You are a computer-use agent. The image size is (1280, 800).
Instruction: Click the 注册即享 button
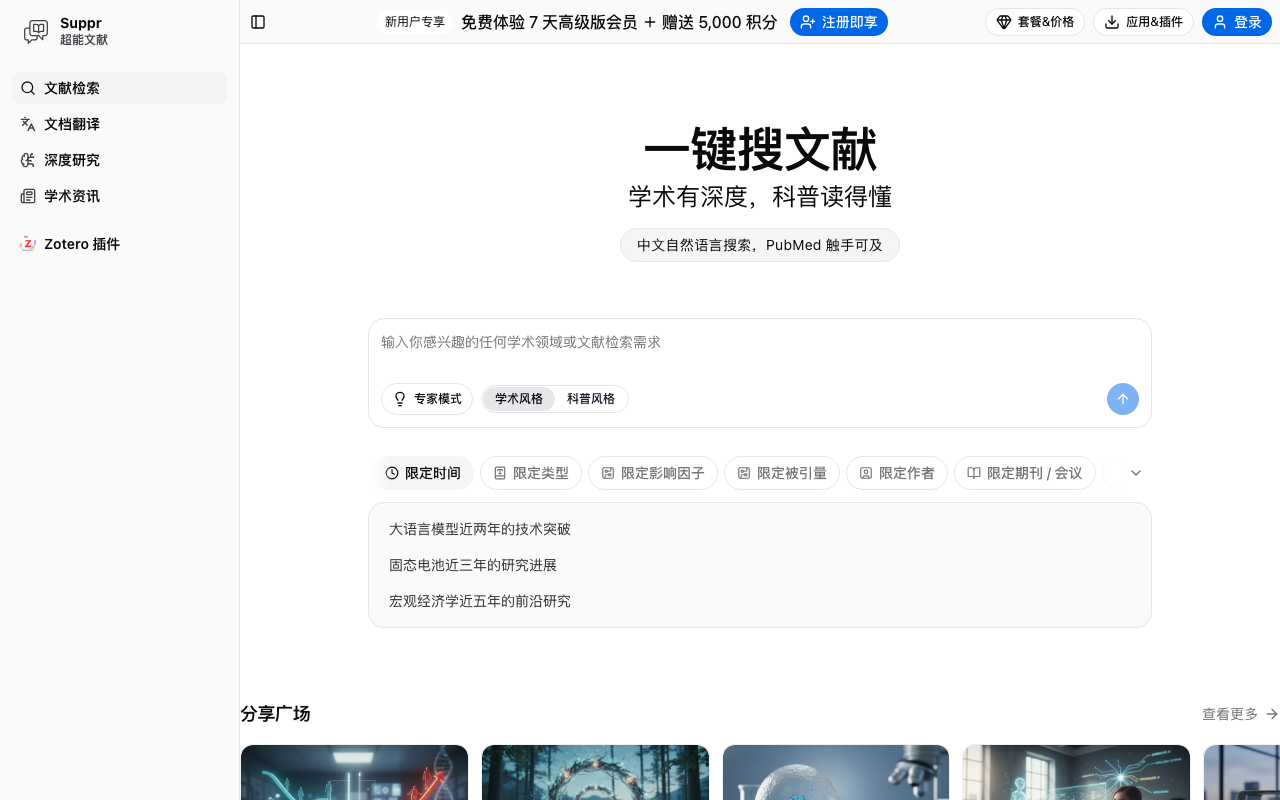pyautogui.click(x=838, y=22)
